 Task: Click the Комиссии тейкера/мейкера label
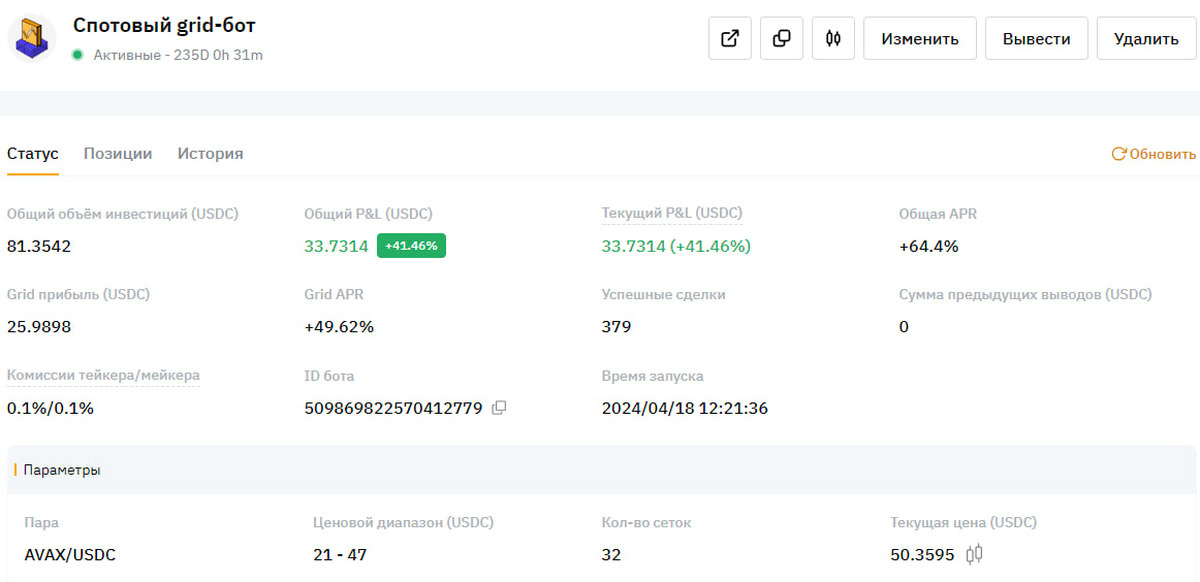click(x=103, y=376)
